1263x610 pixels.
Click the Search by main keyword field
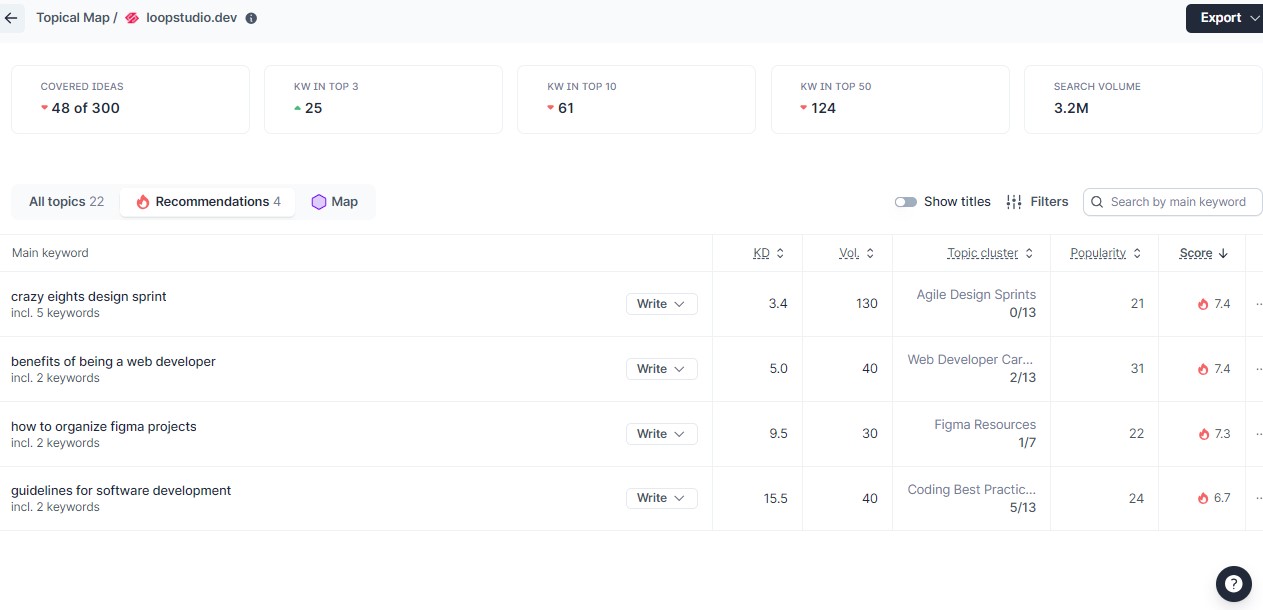coord(1177,202)
